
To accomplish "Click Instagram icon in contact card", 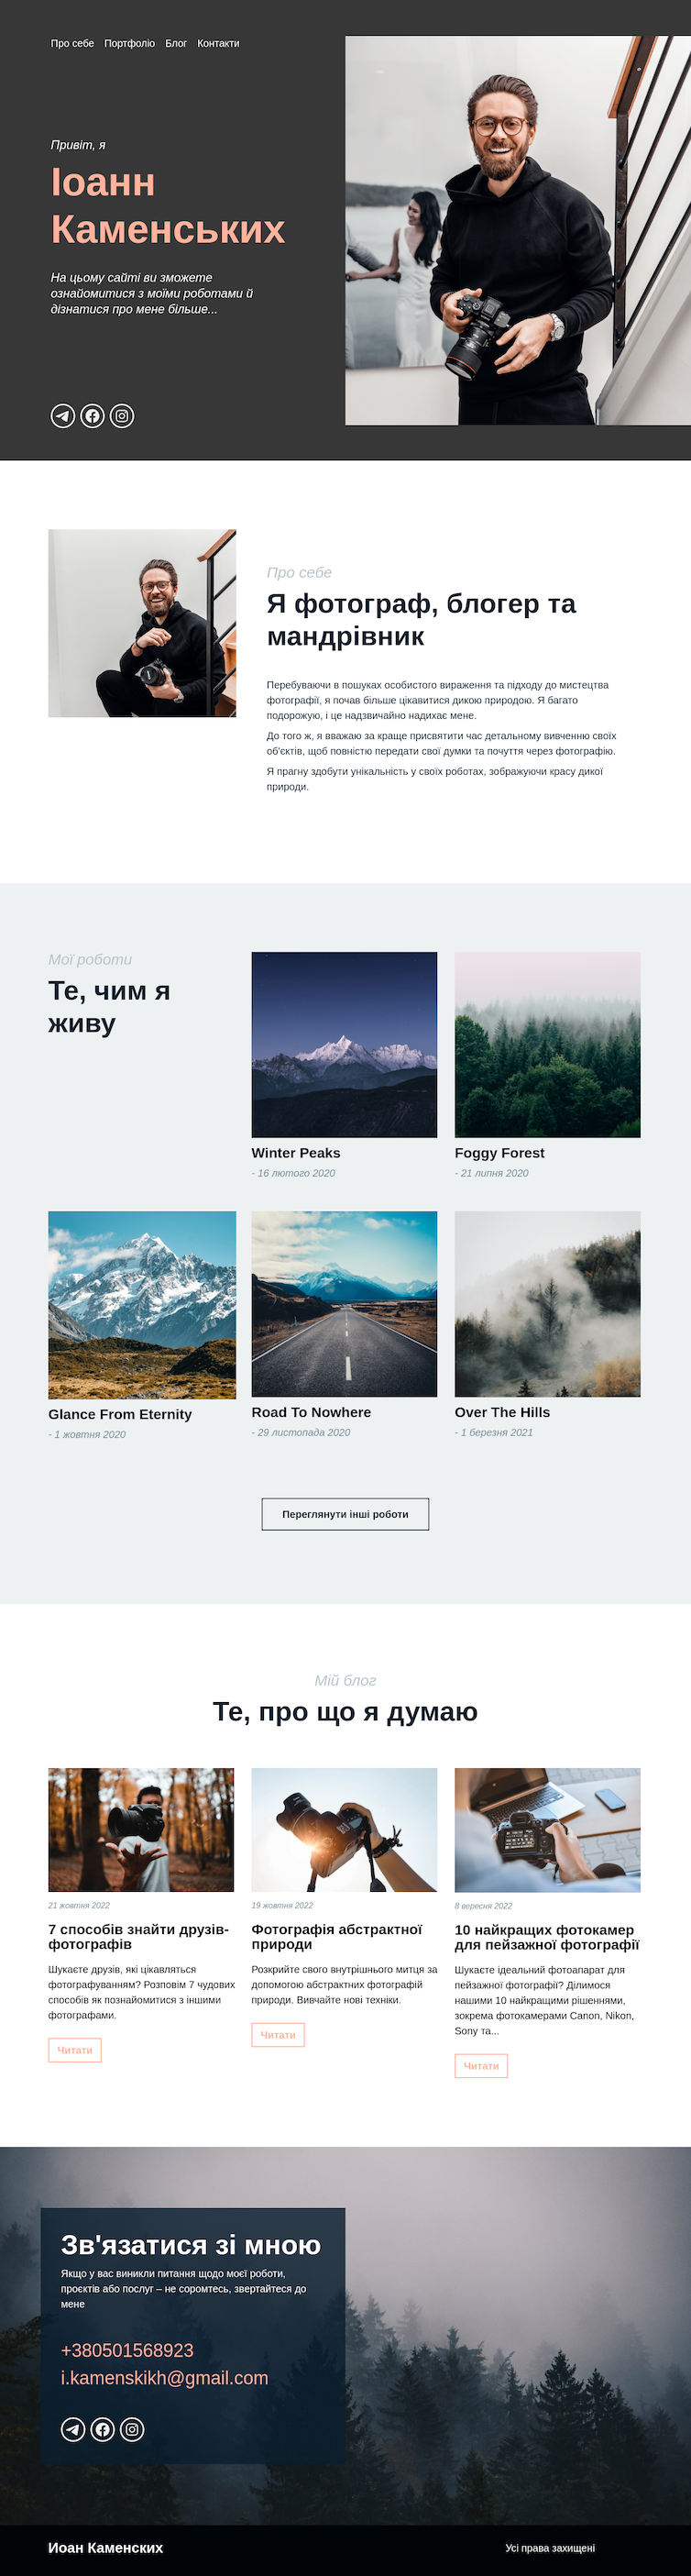I will click(x=132, y=2429).
